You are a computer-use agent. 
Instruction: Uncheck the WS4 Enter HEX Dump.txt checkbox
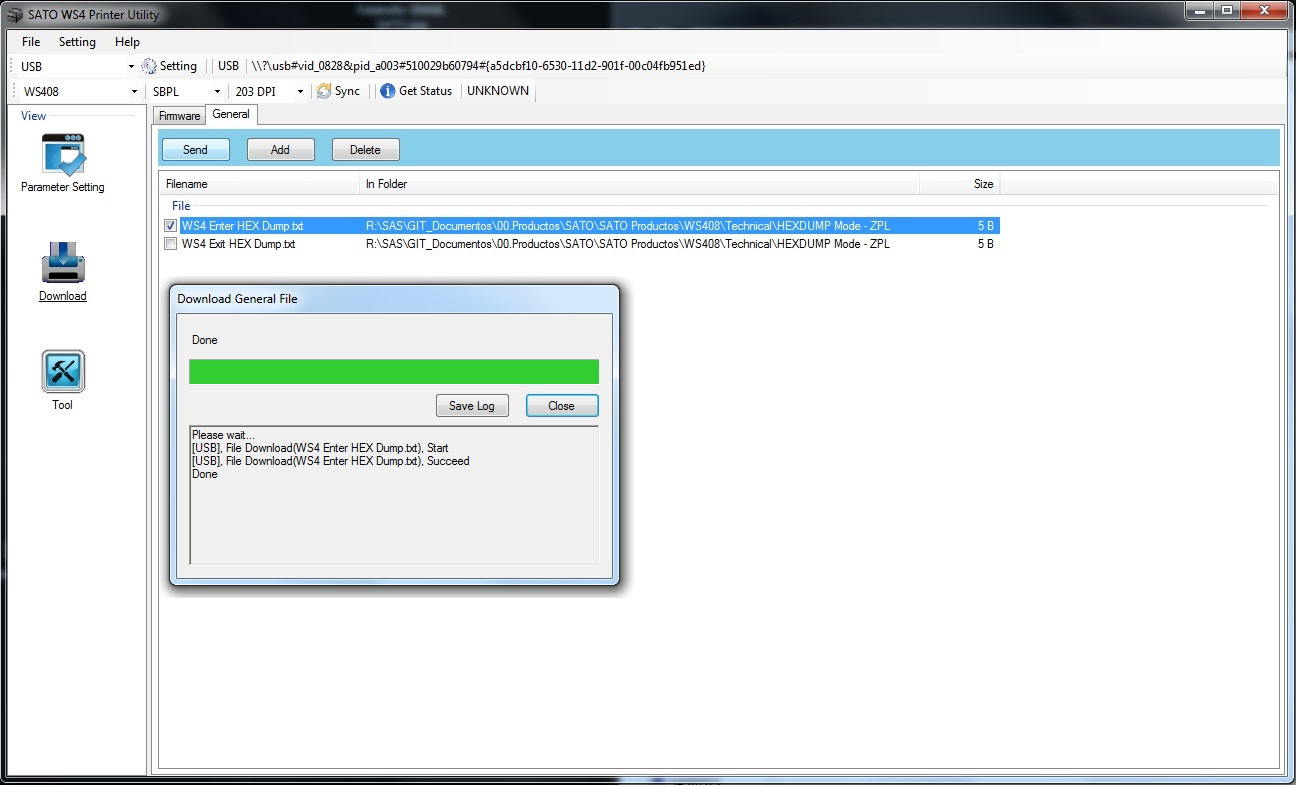coord(170,226)
